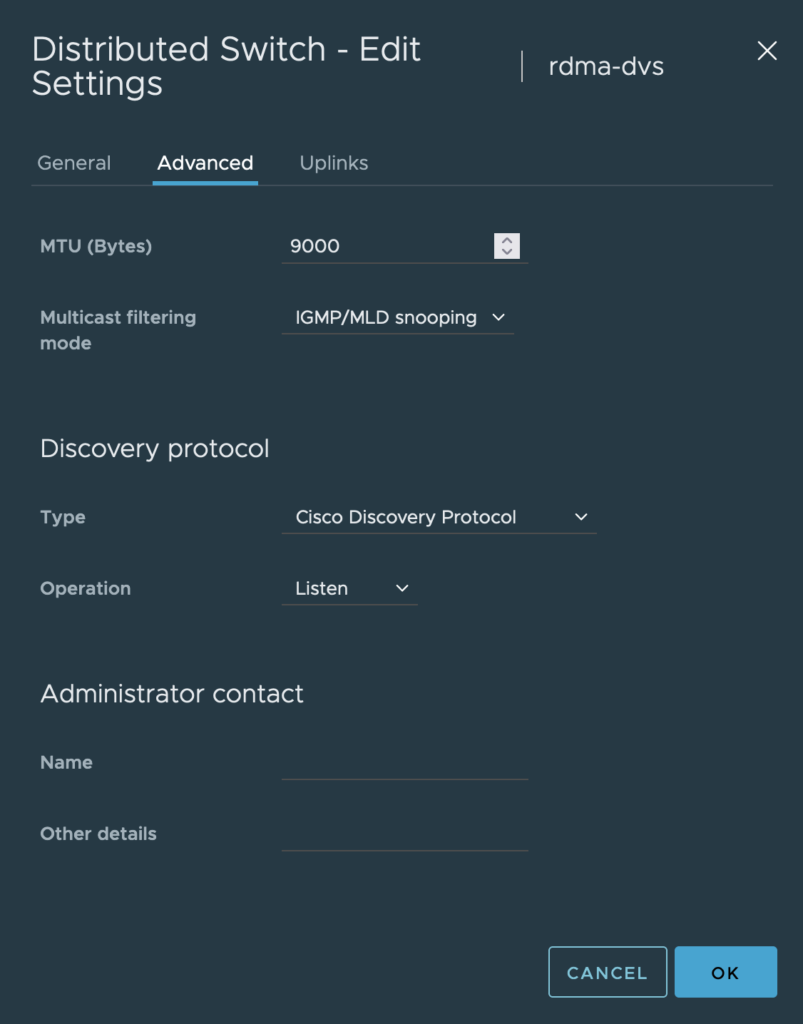Click the chevron next to Cisco Discovery Protocol
Image resolution: width=803 pixels, height=1024 pixels.
[581, 517]
